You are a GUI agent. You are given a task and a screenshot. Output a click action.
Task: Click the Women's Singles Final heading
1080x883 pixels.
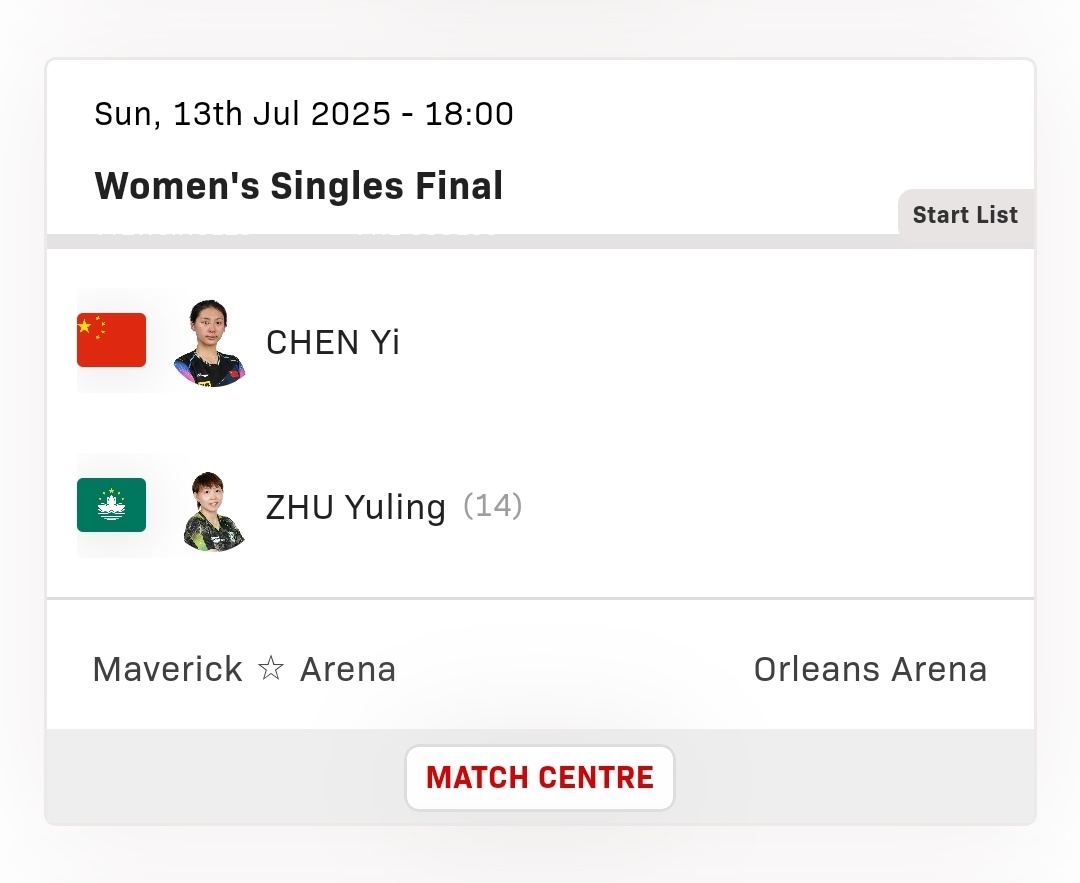[x=299, y=186]
